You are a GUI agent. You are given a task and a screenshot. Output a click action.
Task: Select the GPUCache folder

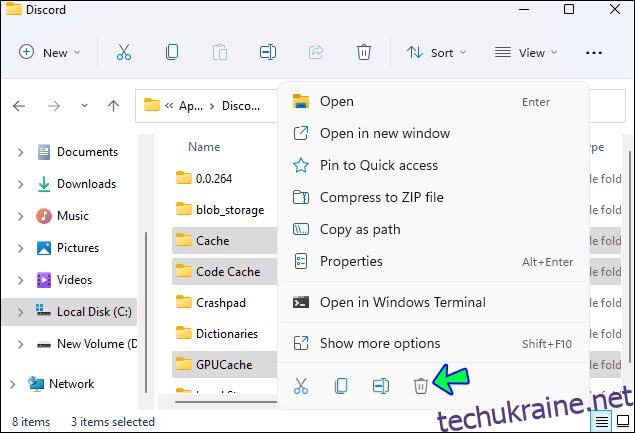coord(224,365)
